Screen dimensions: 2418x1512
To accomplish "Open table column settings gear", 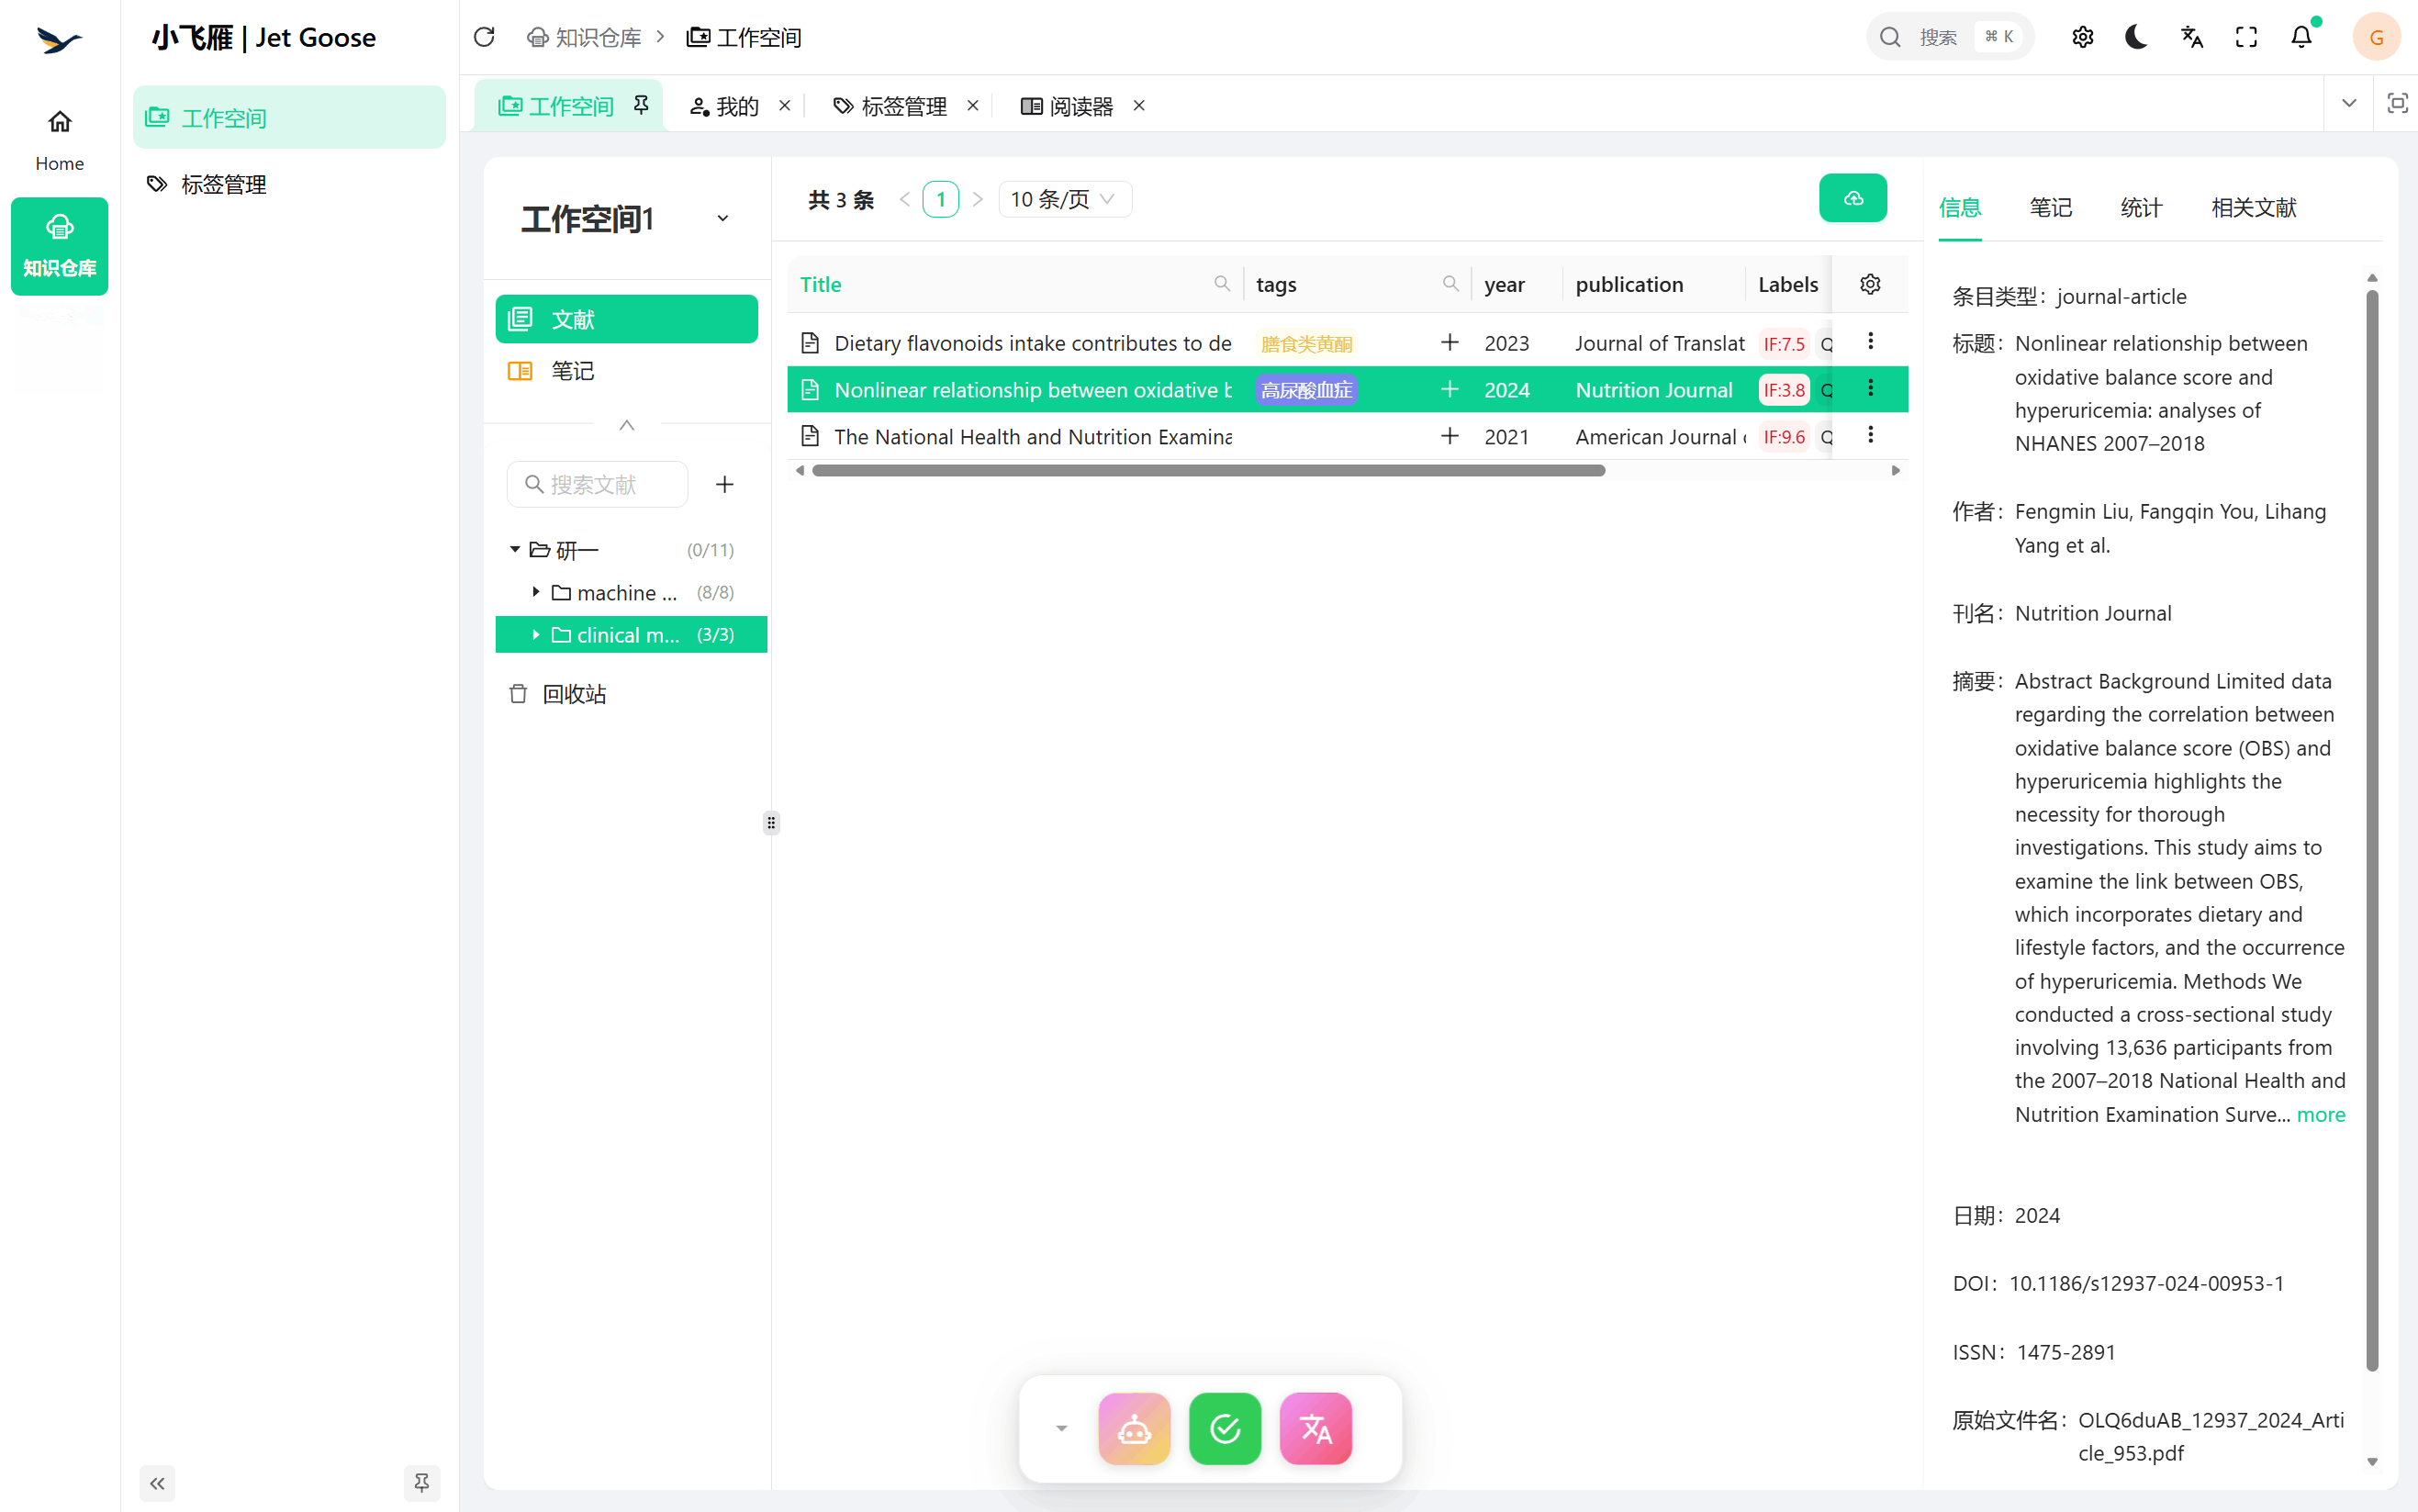I will click(1870, 284).
